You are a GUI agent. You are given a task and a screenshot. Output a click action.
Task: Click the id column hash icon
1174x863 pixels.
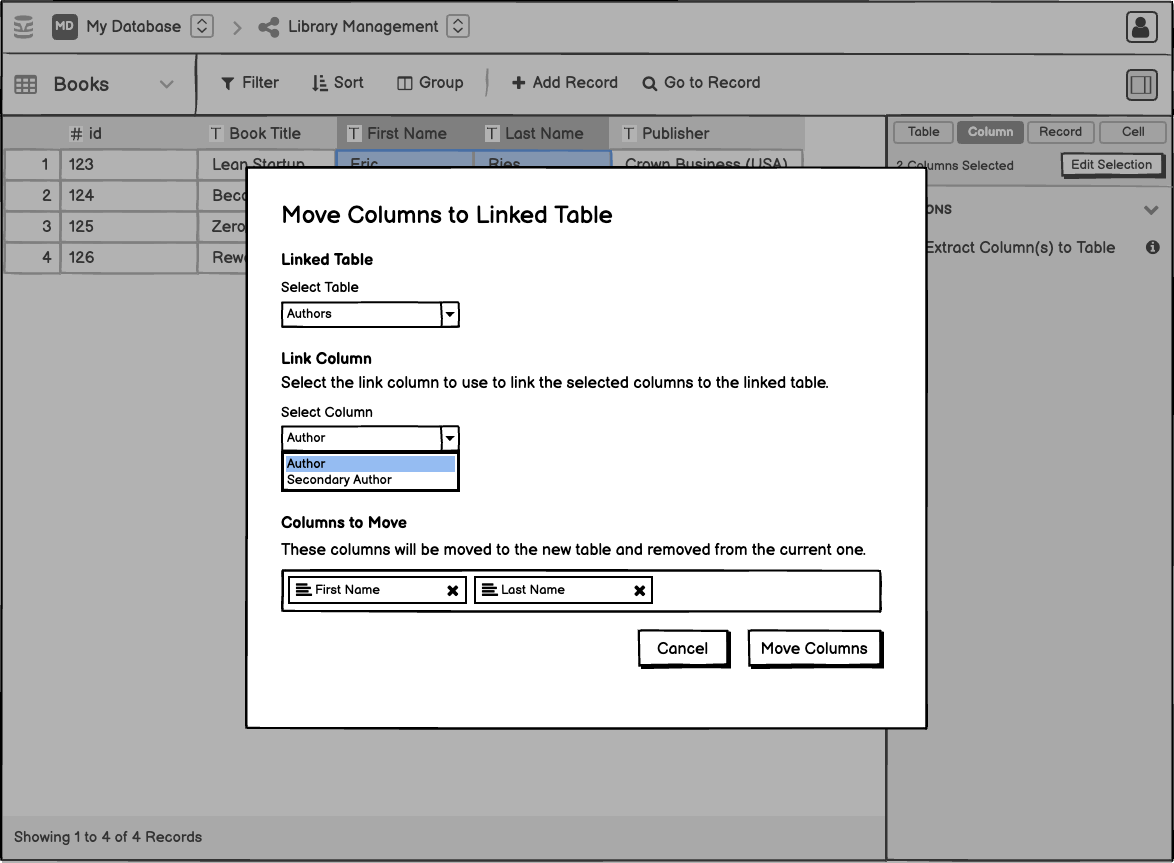click(76, 134)
